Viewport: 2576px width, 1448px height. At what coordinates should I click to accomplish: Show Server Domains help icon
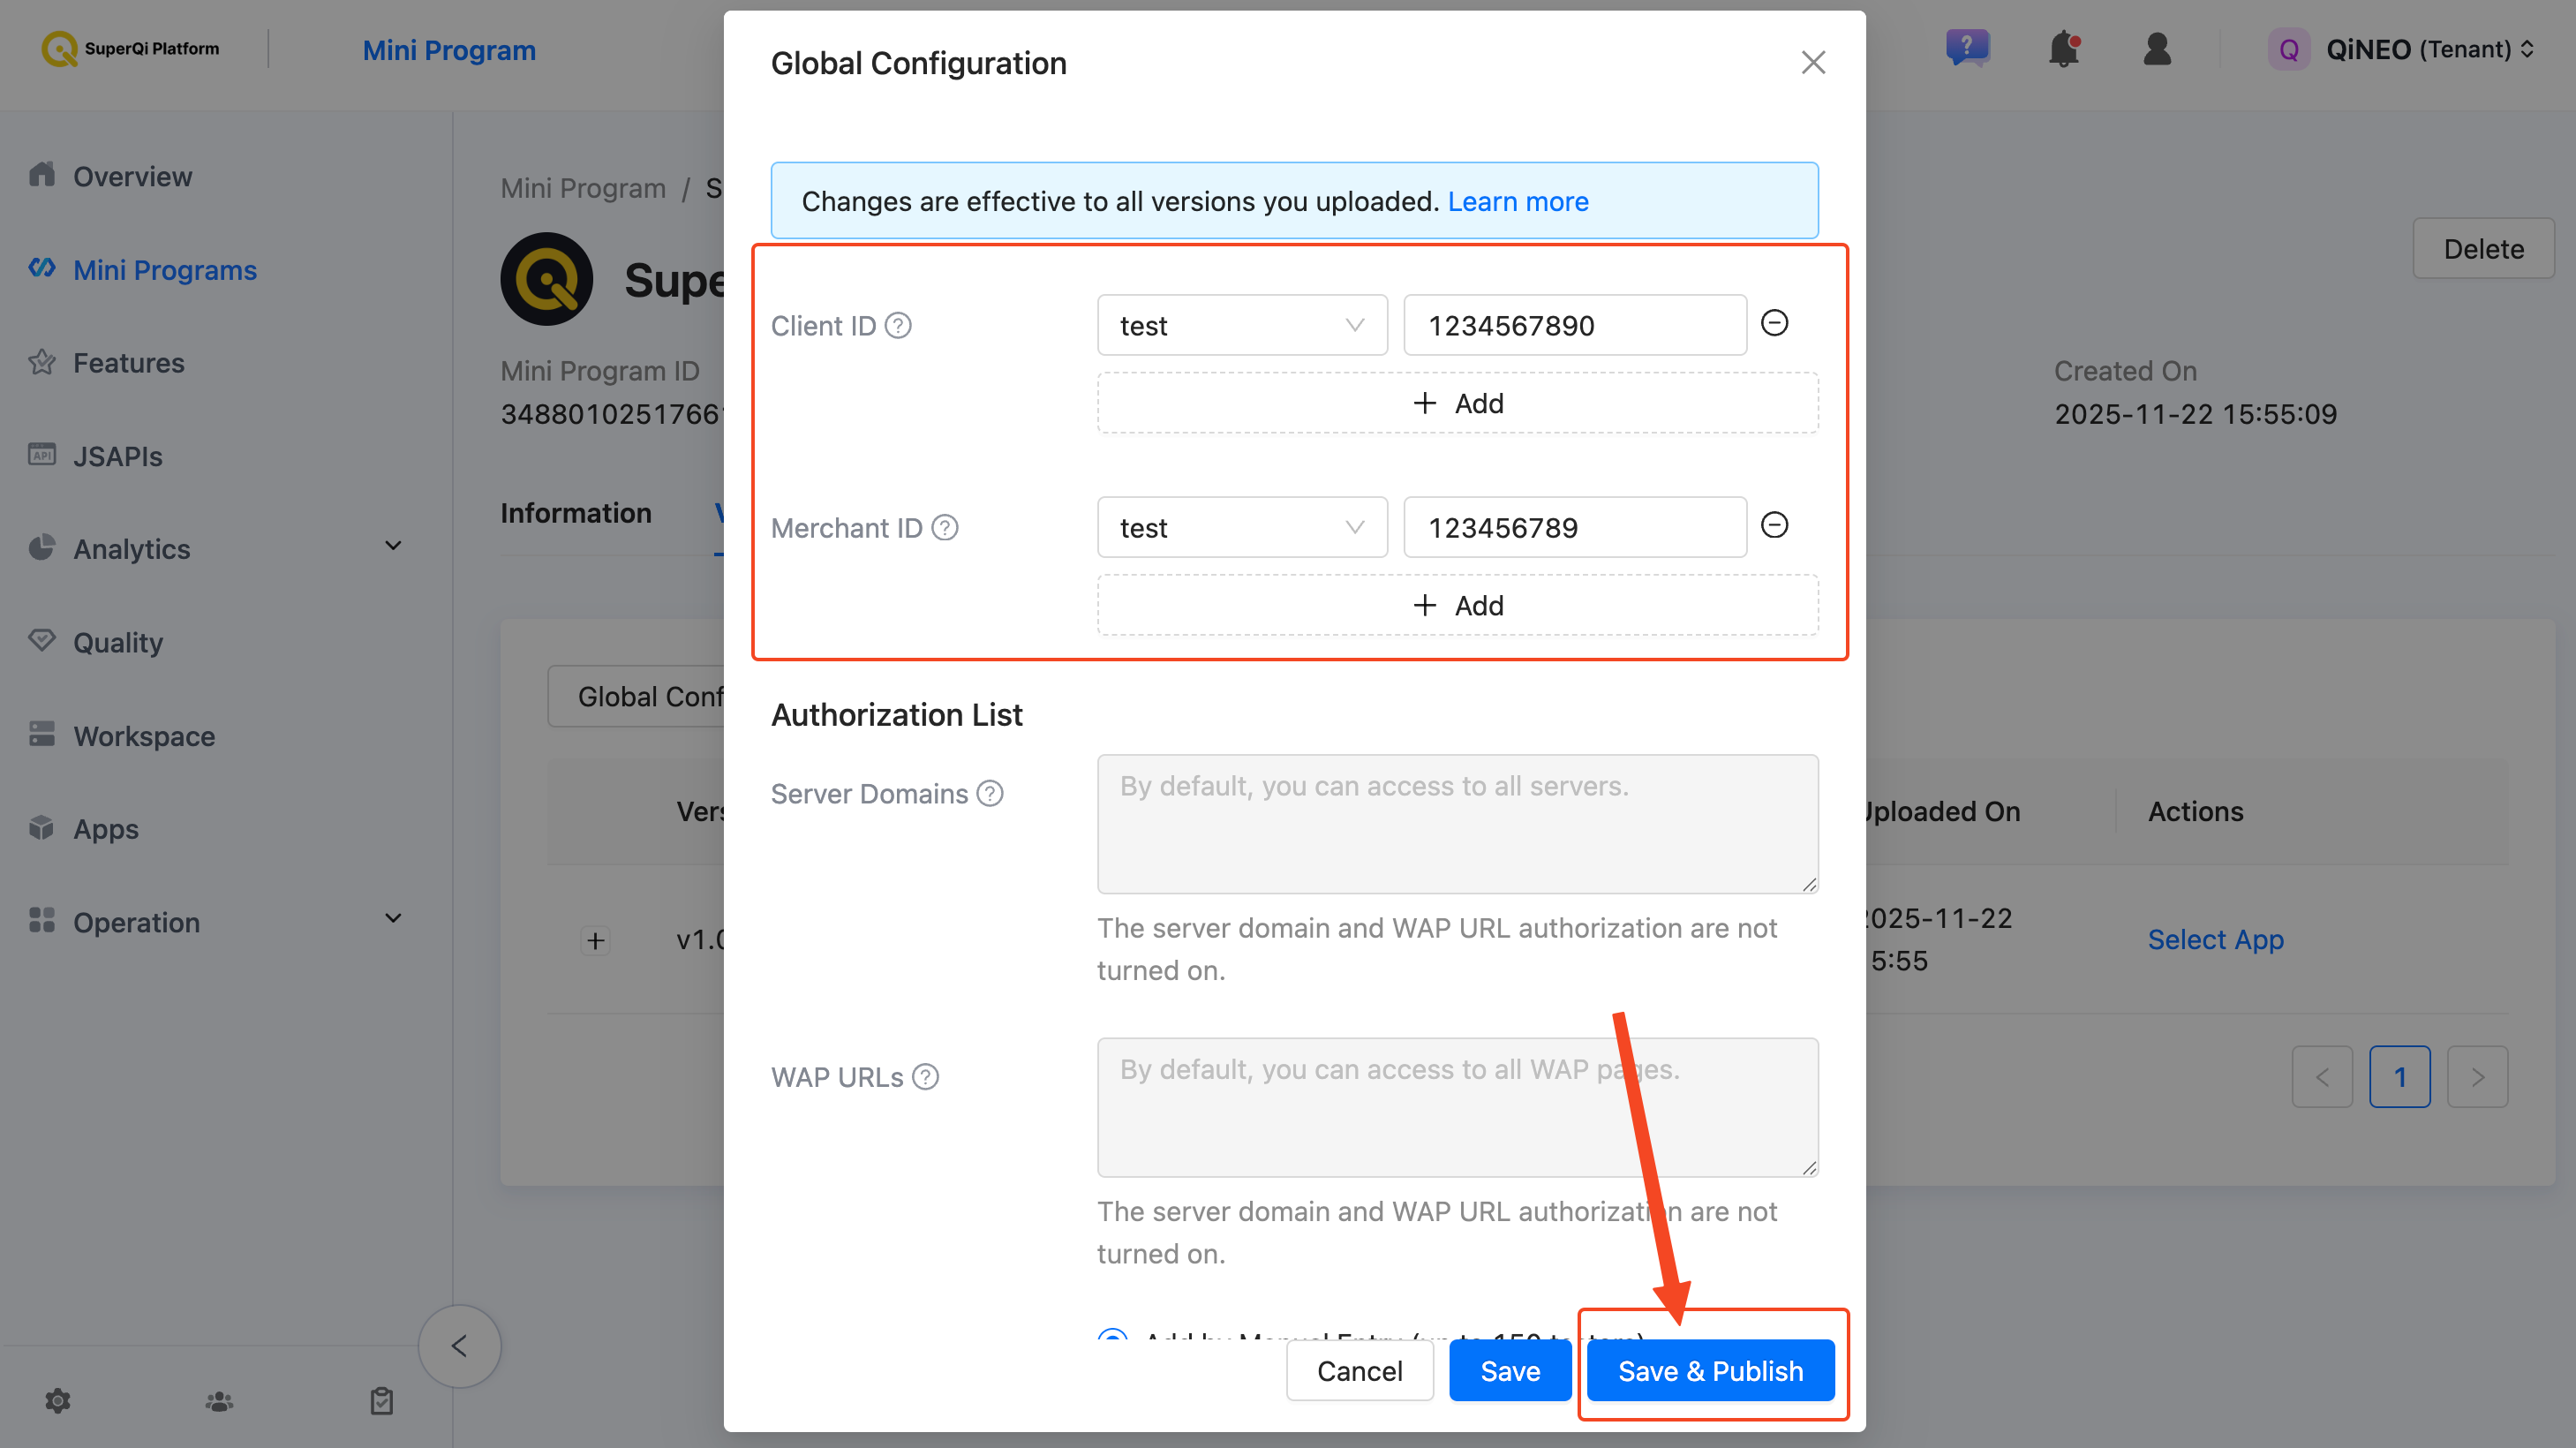click(989, 794)
